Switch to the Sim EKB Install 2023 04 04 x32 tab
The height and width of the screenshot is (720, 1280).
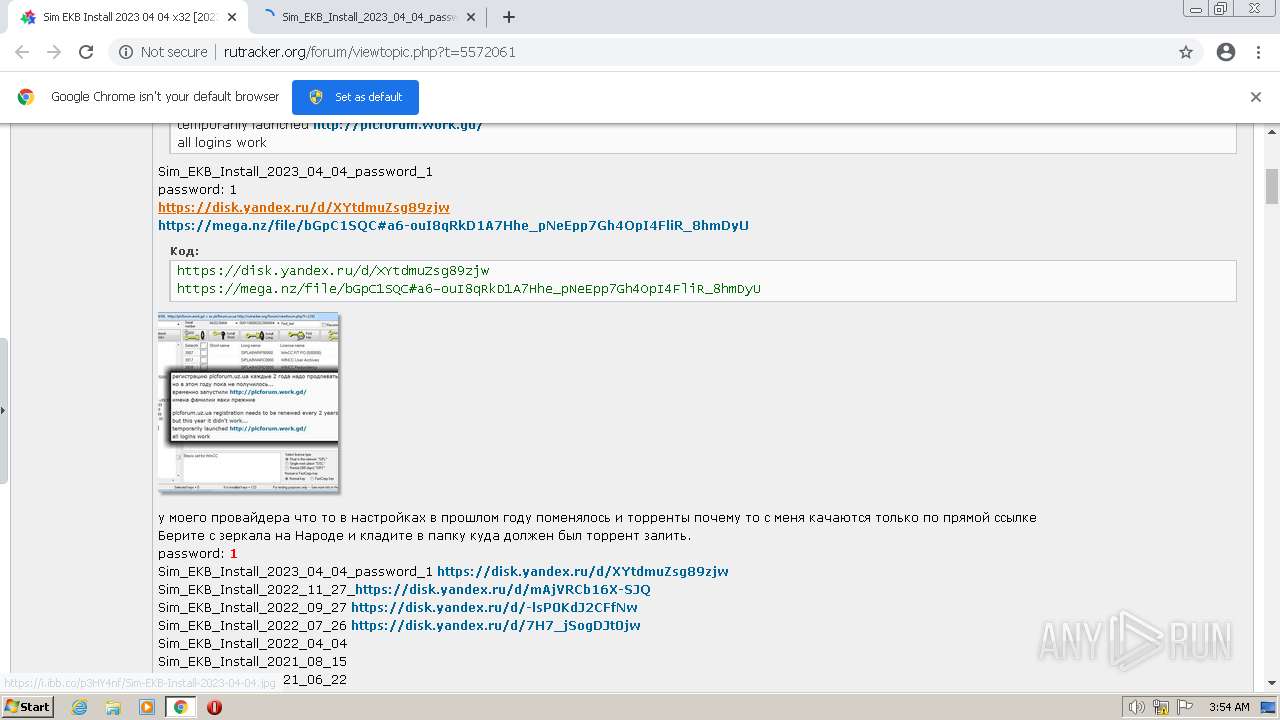(126, 17)
